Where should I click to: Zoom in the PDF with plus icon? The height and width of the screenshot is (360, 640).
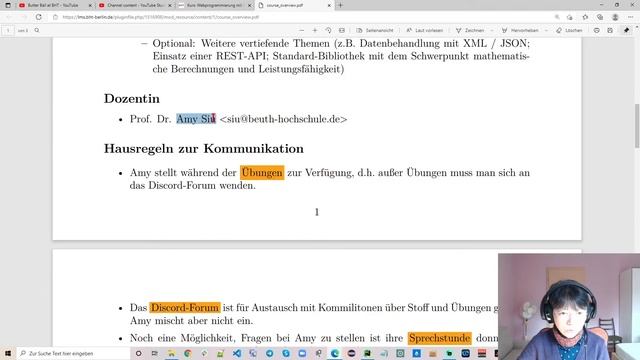pos(315,30)
